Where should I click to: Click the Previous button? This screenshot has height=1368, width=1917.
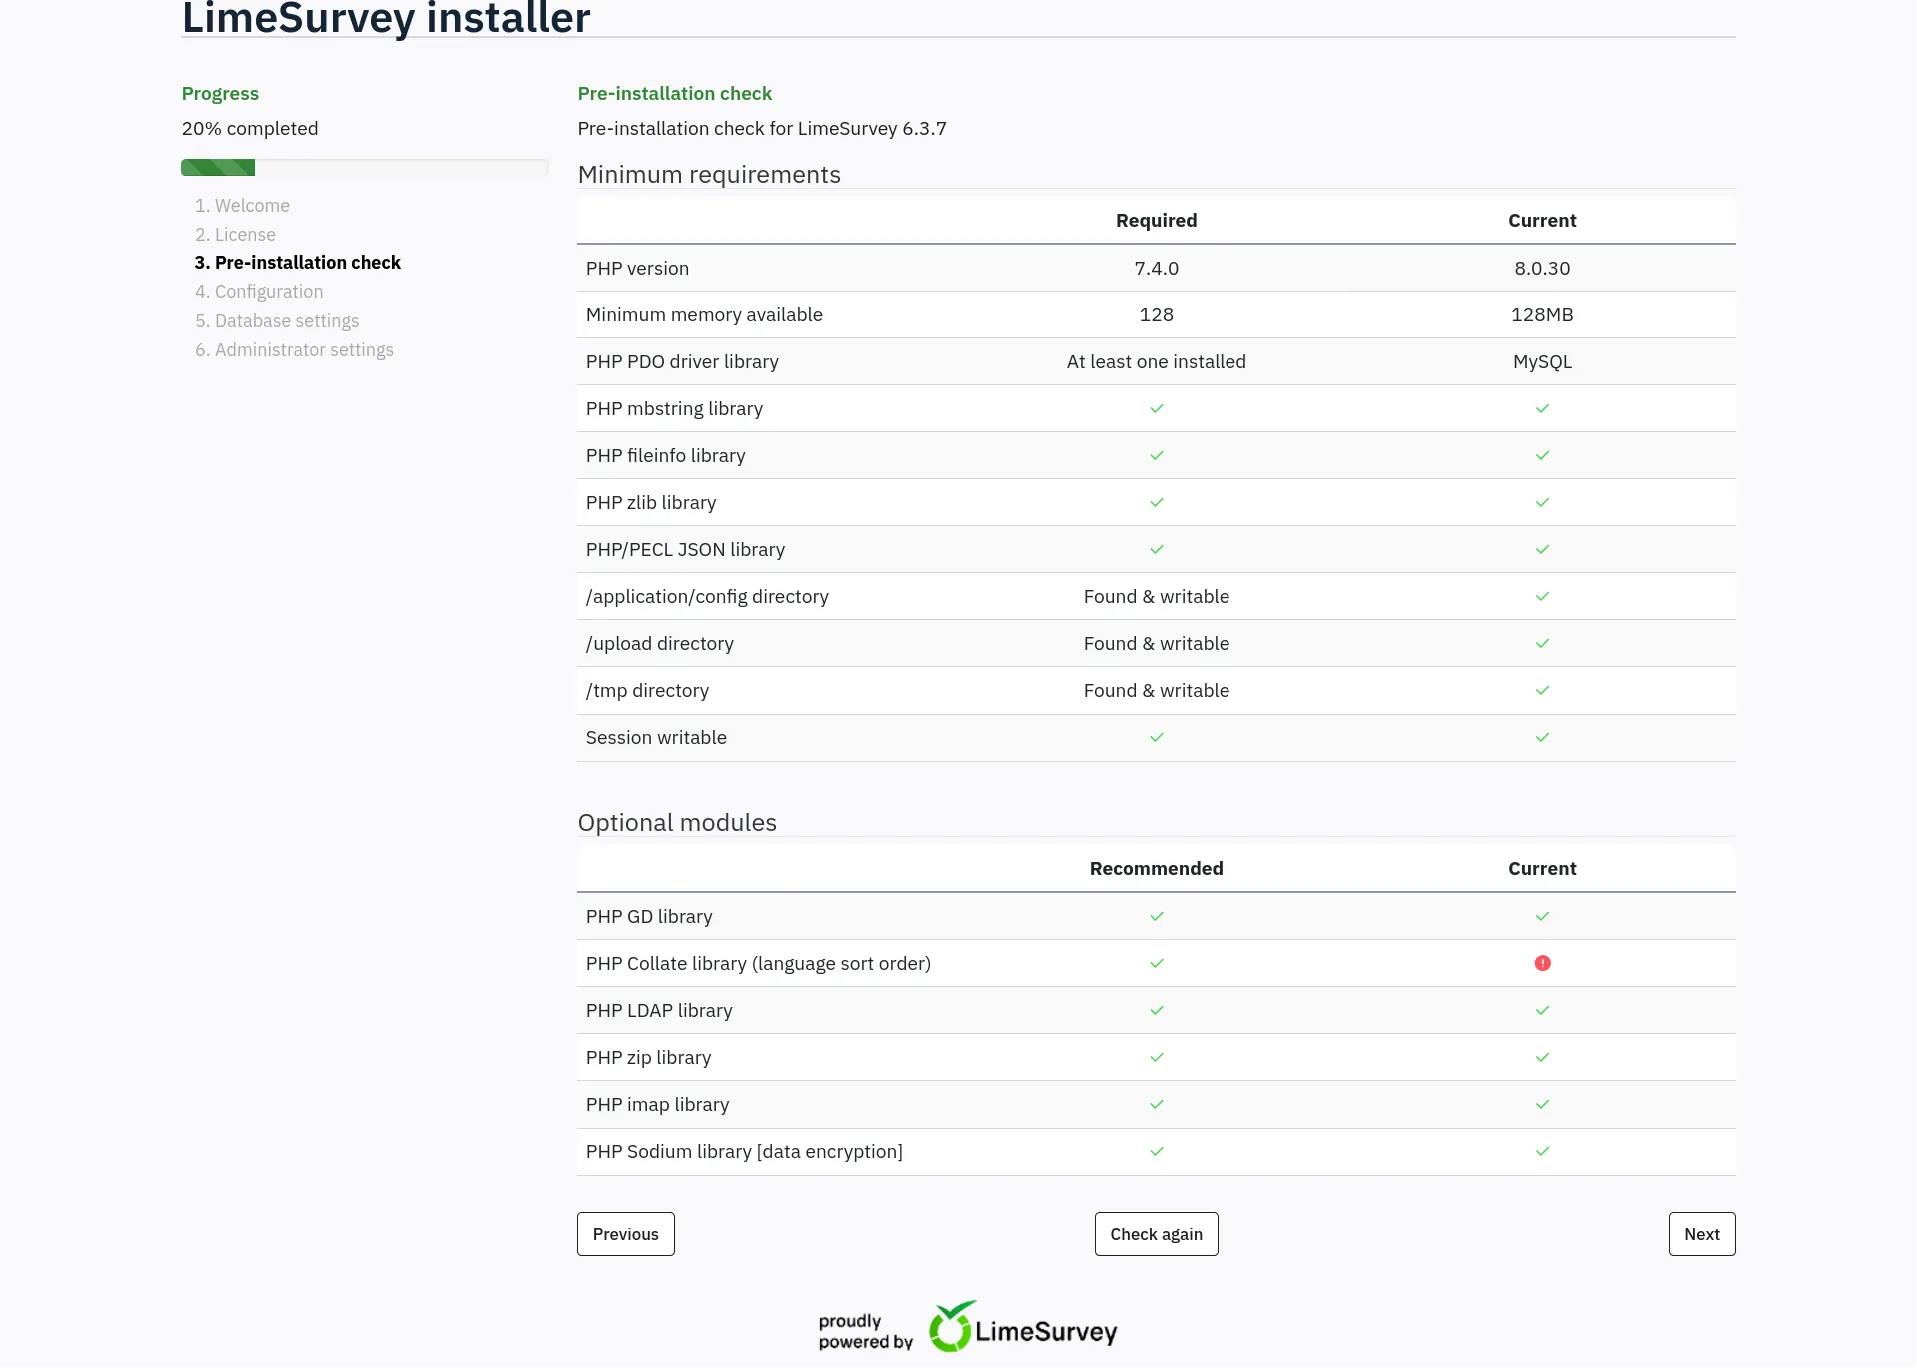(x=625, y=1234)
